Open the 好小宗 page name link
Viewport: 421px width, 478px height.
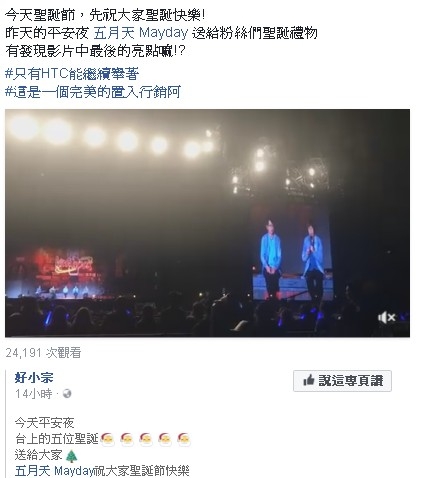34,378
